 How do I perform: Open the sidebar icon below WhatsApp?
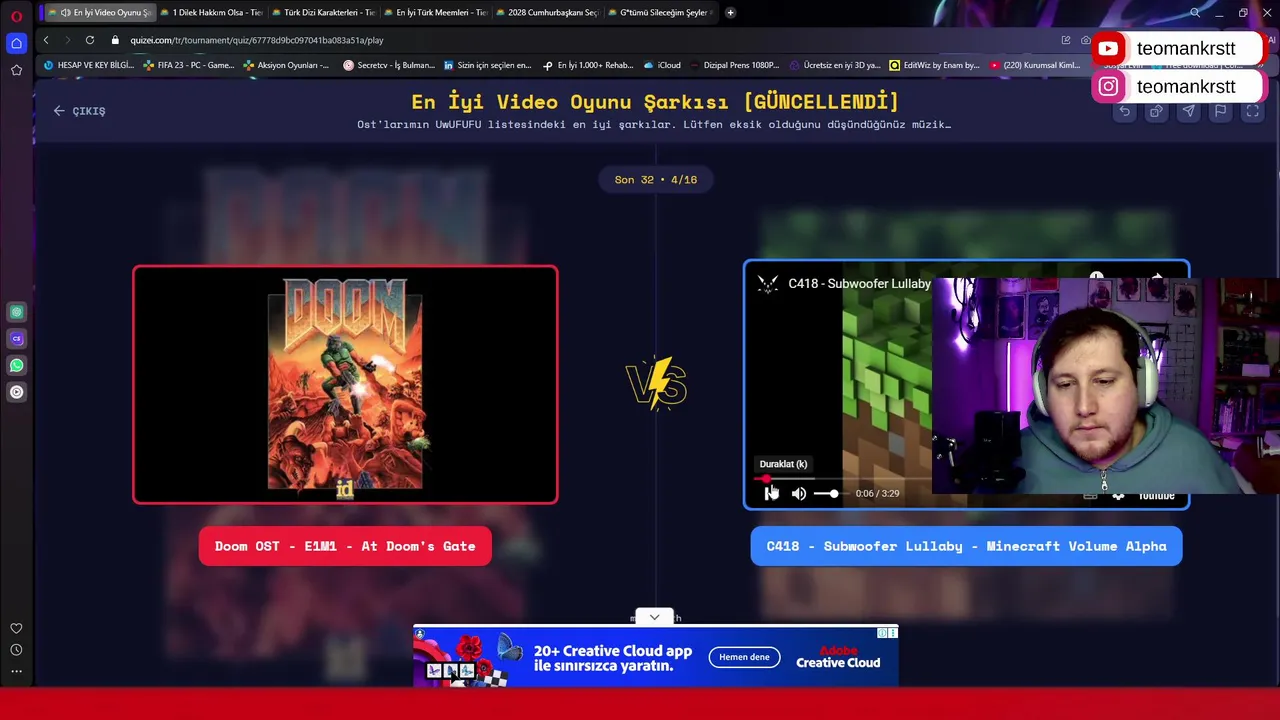[16, 392]
